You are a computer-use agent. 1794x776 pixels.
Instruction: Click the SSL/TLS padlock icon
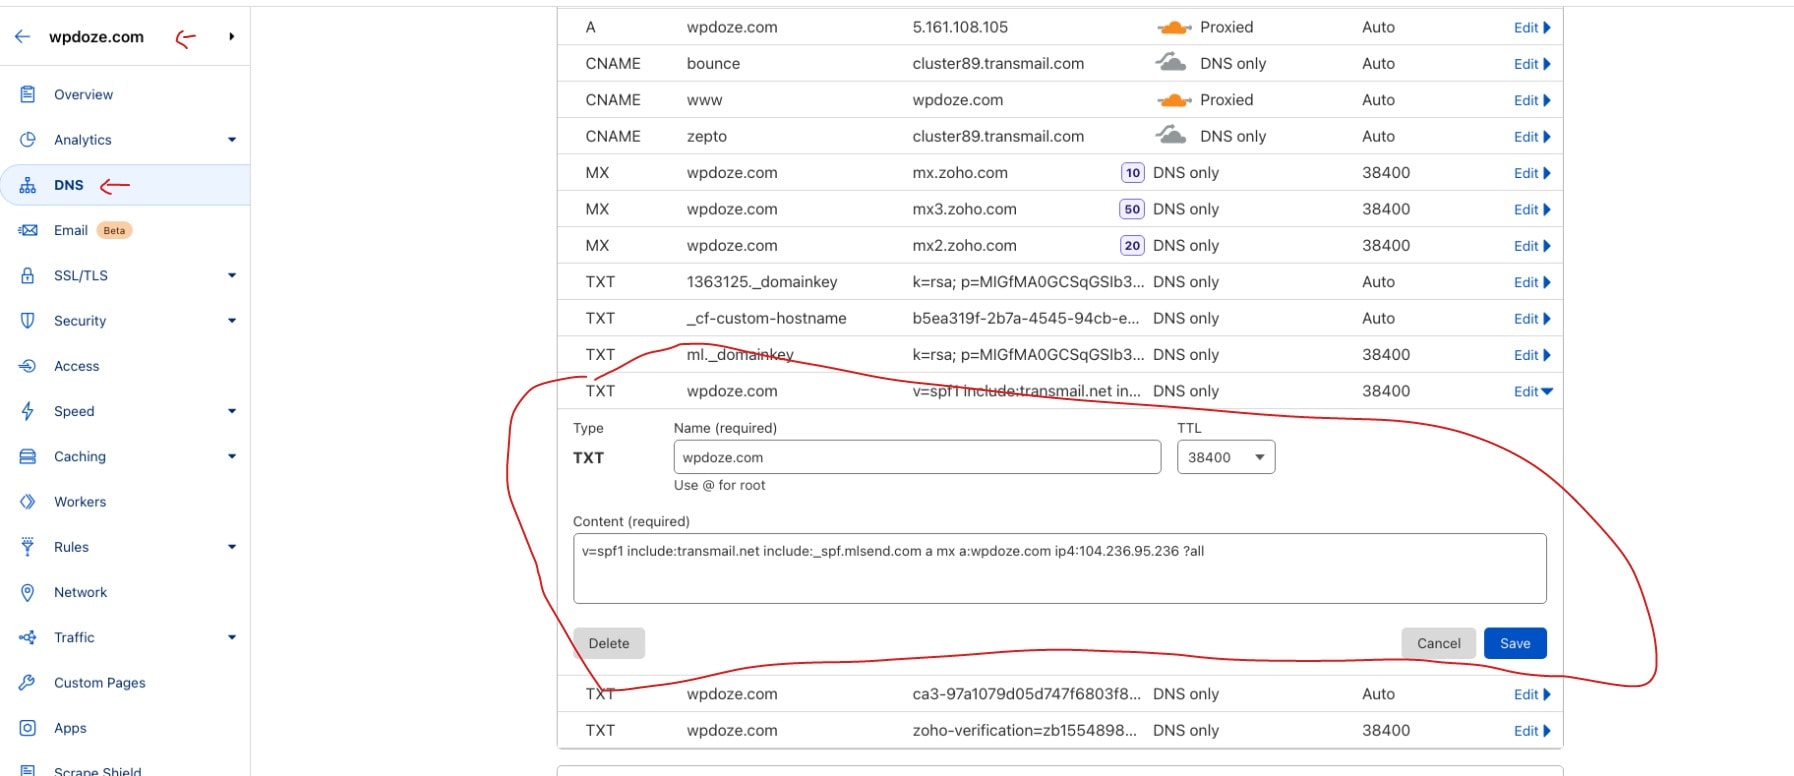click(x=28, y=275)
